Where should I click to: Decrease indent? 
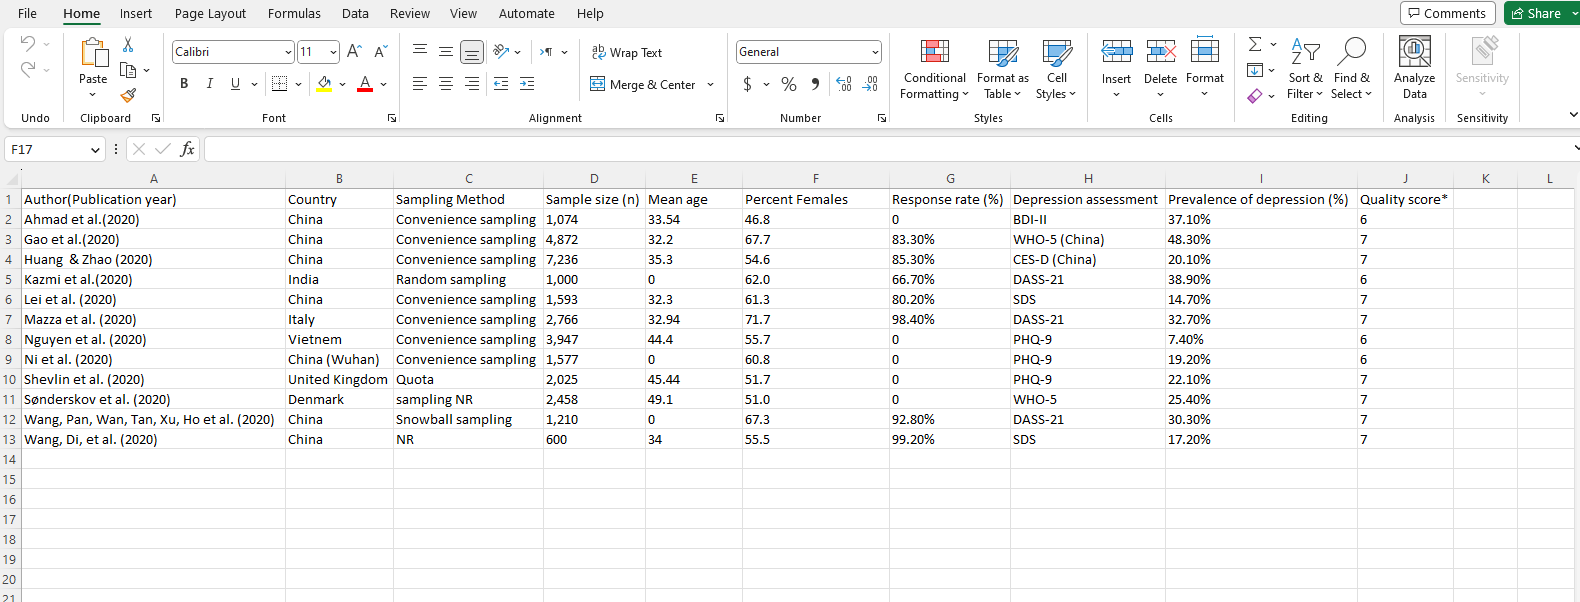(x=501, y=84)
